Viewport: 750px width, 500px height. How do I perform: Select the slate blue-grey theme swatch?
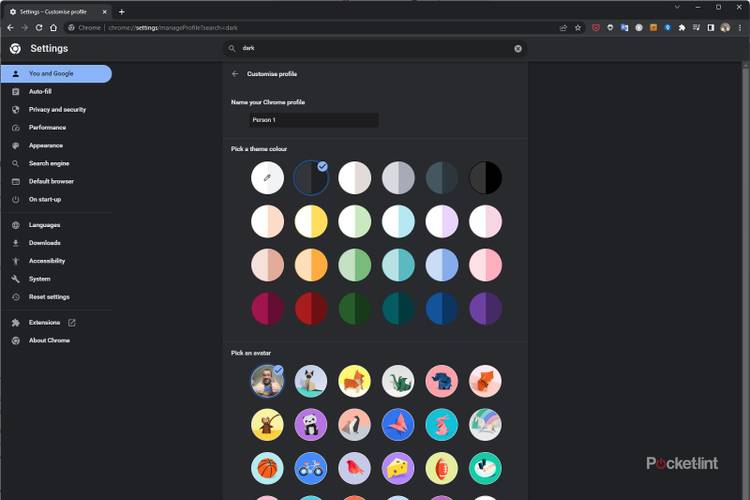tap(441, 178)
